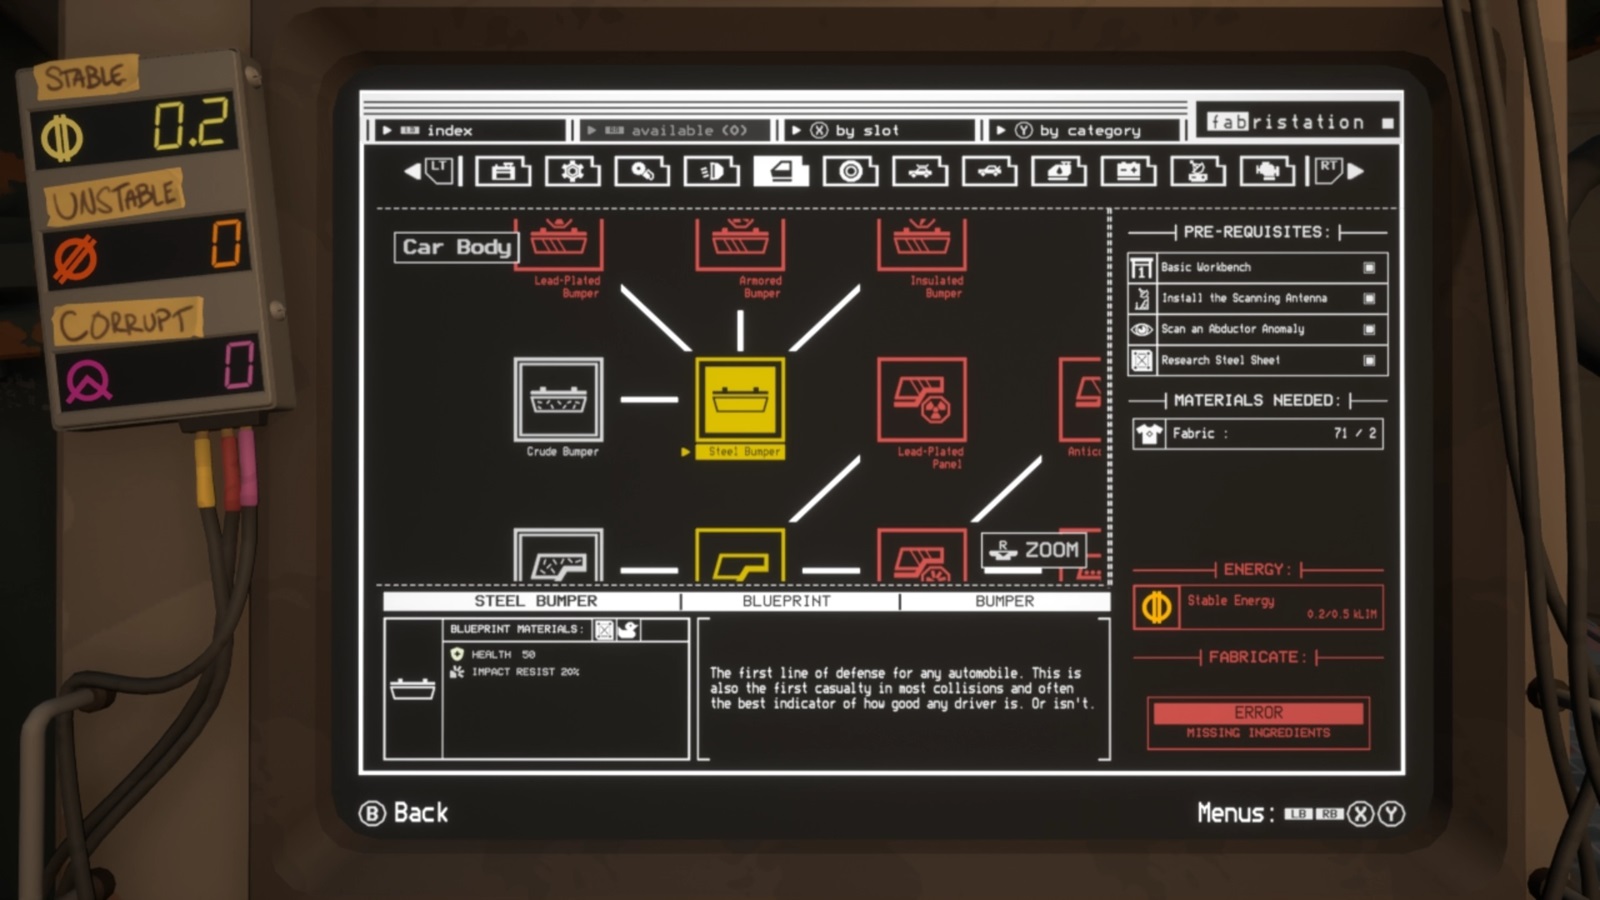Click the ERROR Missing Ingredients fabricate button
Viewport: 1600px width, 900px height.
(x=1258, y=722)
